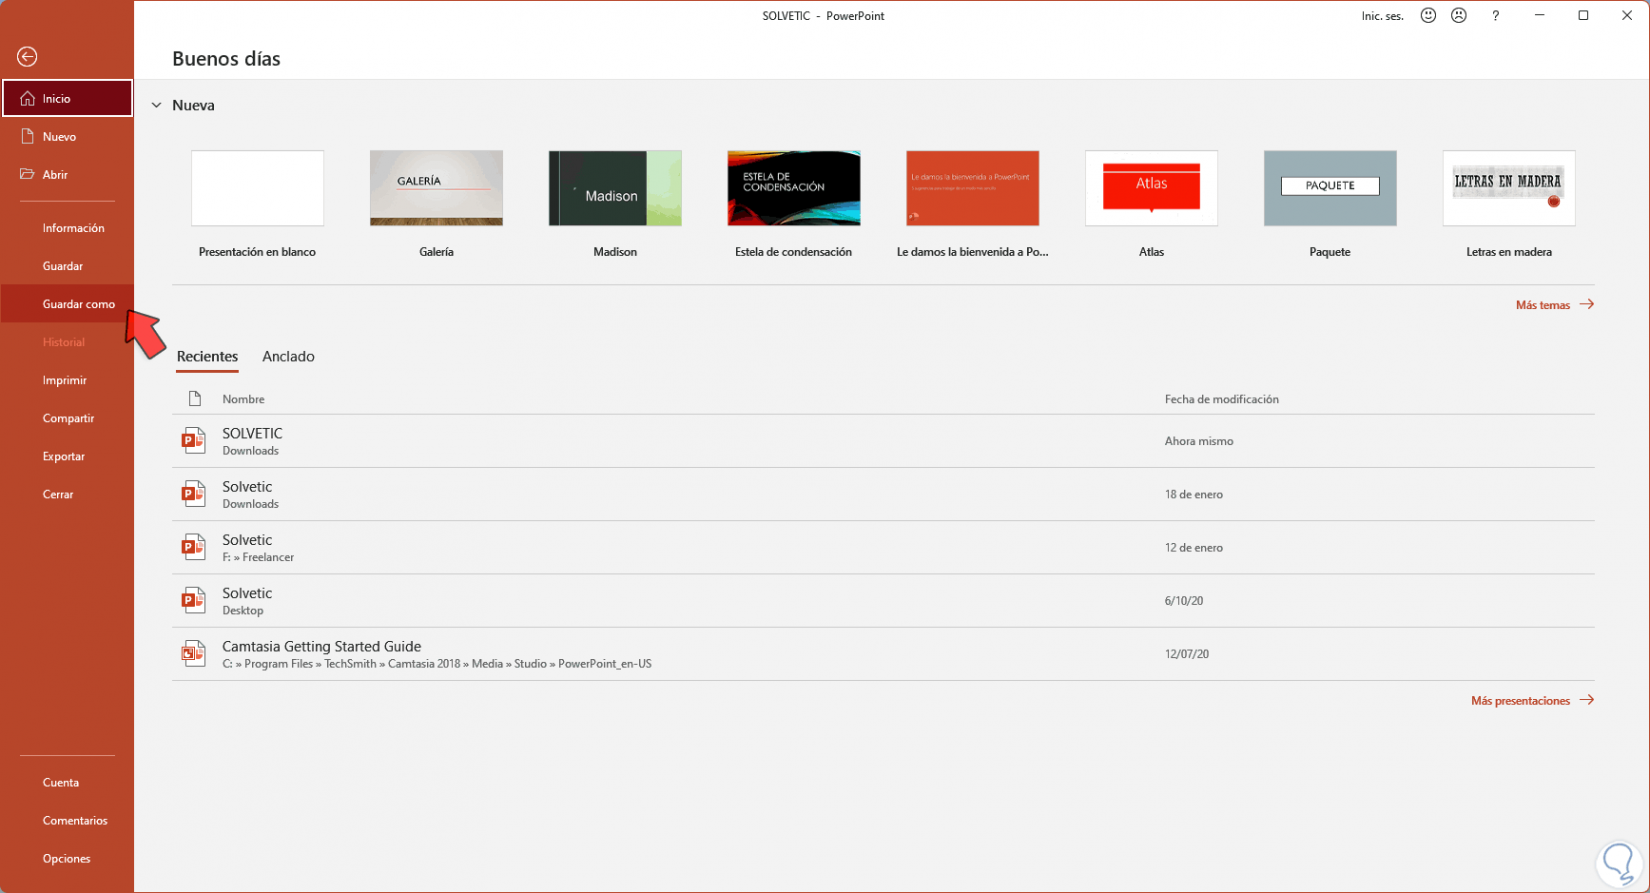Sort by the Fecha de modificación column header
This screenshot has width=1650, height=893.
pos(1222,399)
